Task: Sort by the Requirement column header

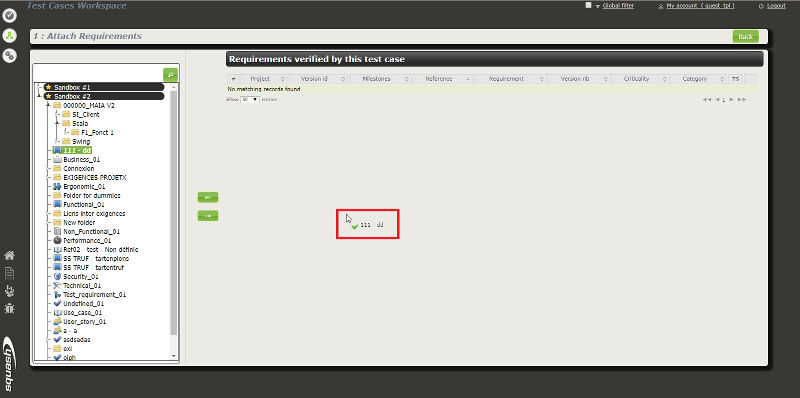Action: pos(510,79)
